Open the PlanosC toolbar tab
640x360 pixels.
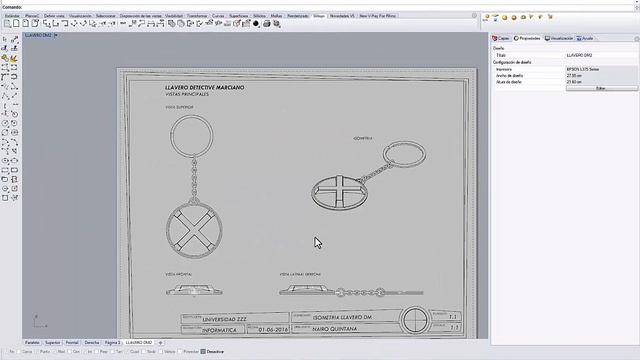(31, 16)
